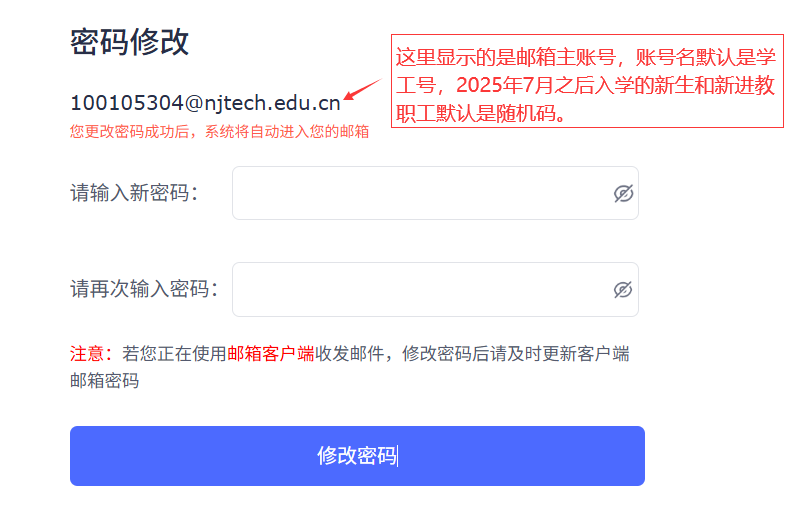
Task: Click the red arrow pointing to email
Action: (x=363, y=89)
